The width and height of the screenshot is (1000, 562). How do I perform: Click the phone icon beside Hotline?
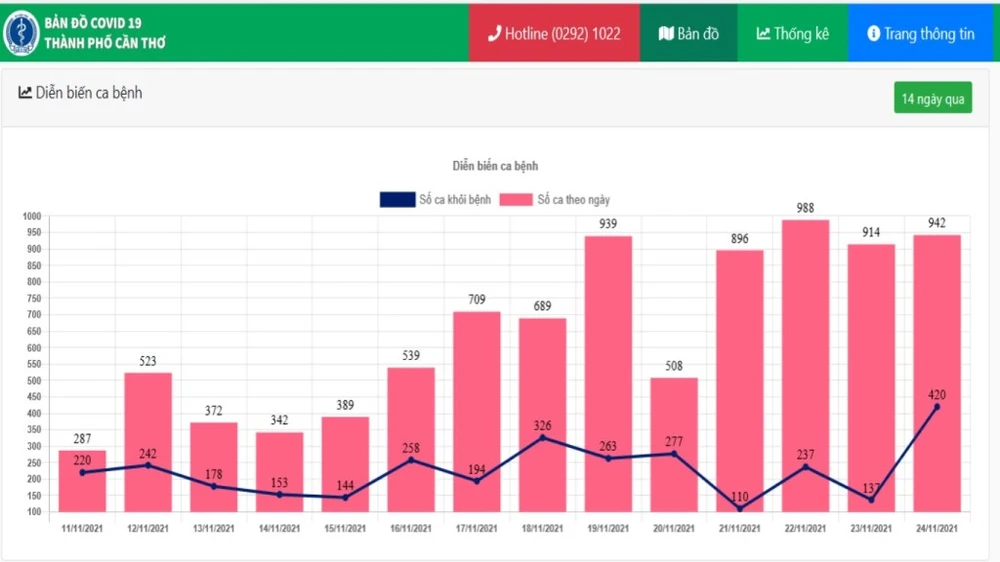coord(494,34)
